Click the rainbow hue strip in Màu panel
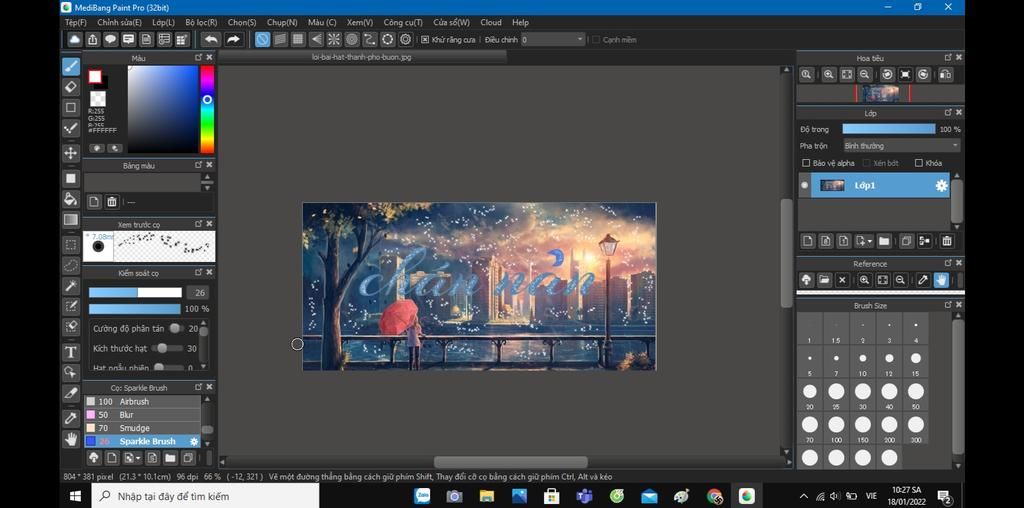1024x508 pixels. pos(207,109)
